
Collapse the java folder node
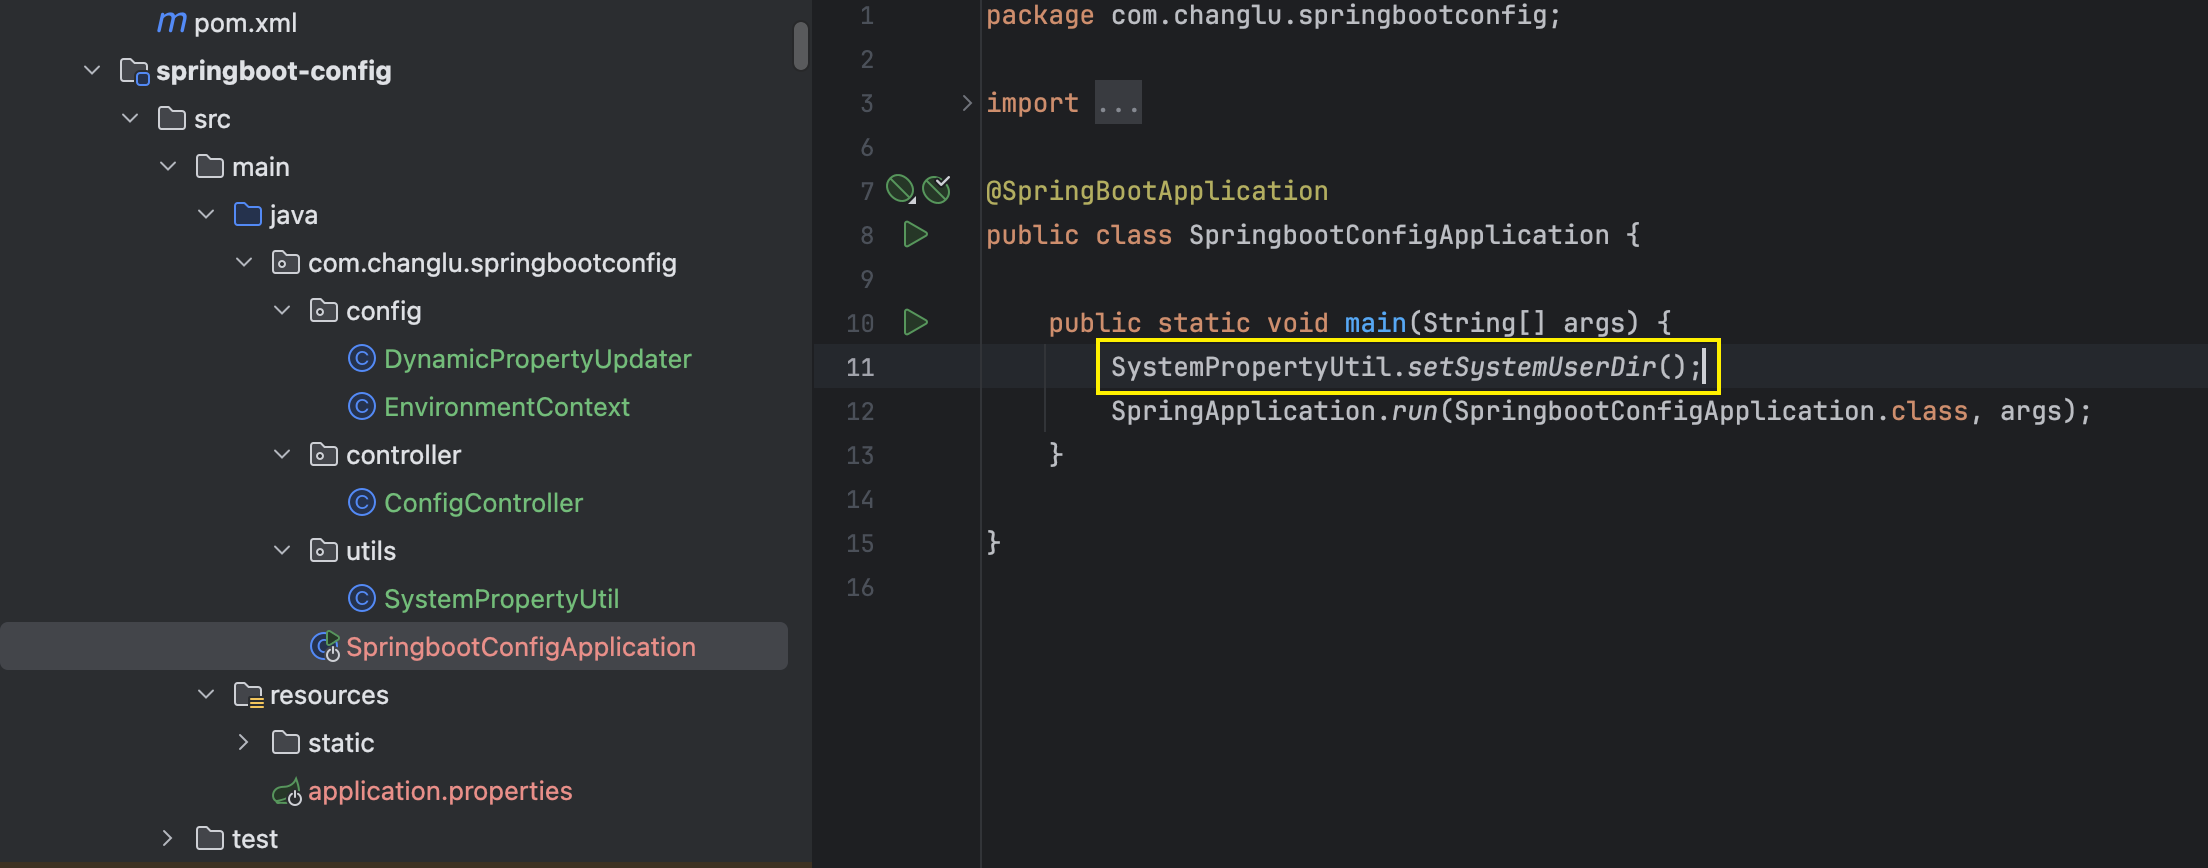click(x=206, y=214)
